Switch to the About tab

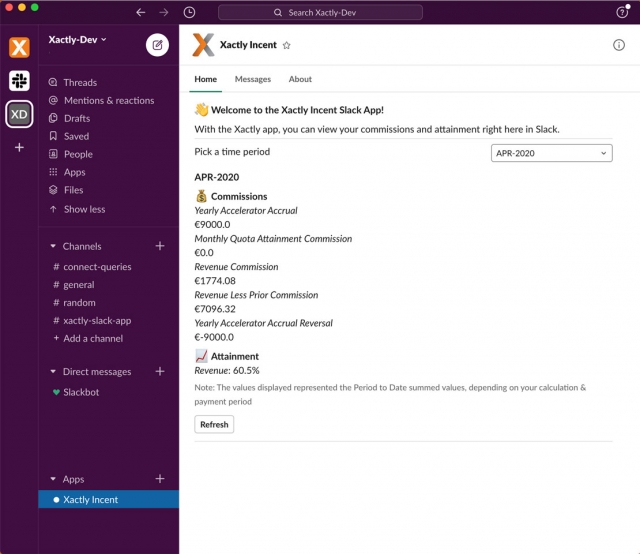coord(300,79)
